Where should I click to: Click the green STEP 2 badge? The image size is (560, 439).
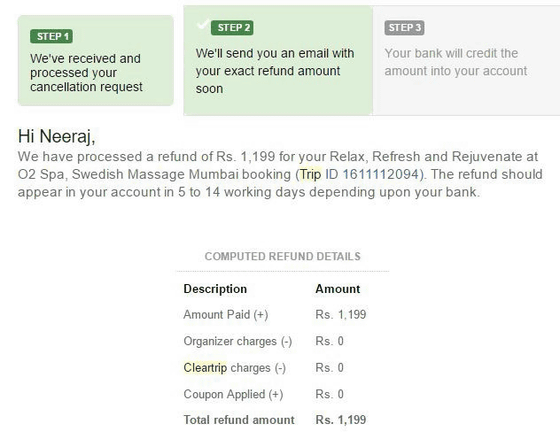(232, 28)
